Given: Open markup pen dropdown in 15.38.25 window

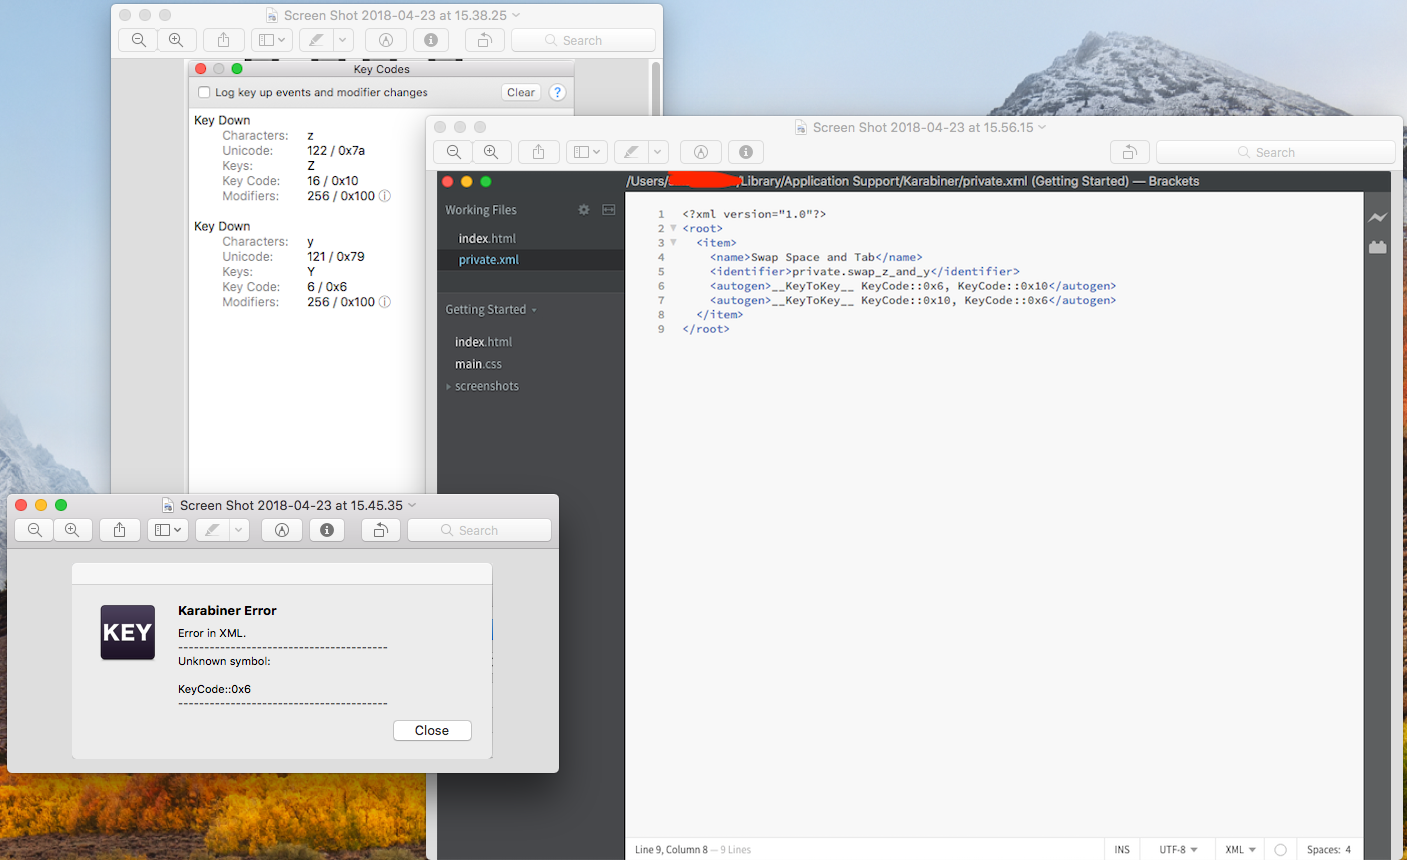Looking at the screenshot, I should point(343,40).
